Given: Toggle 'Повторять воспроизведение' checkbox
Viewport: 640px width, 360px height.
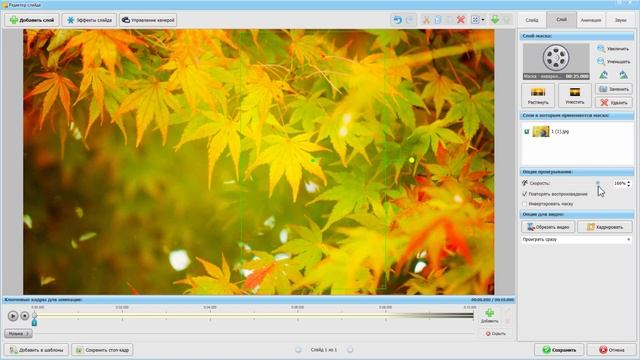Looking at the screenshot, I should [x=524, y=194].
